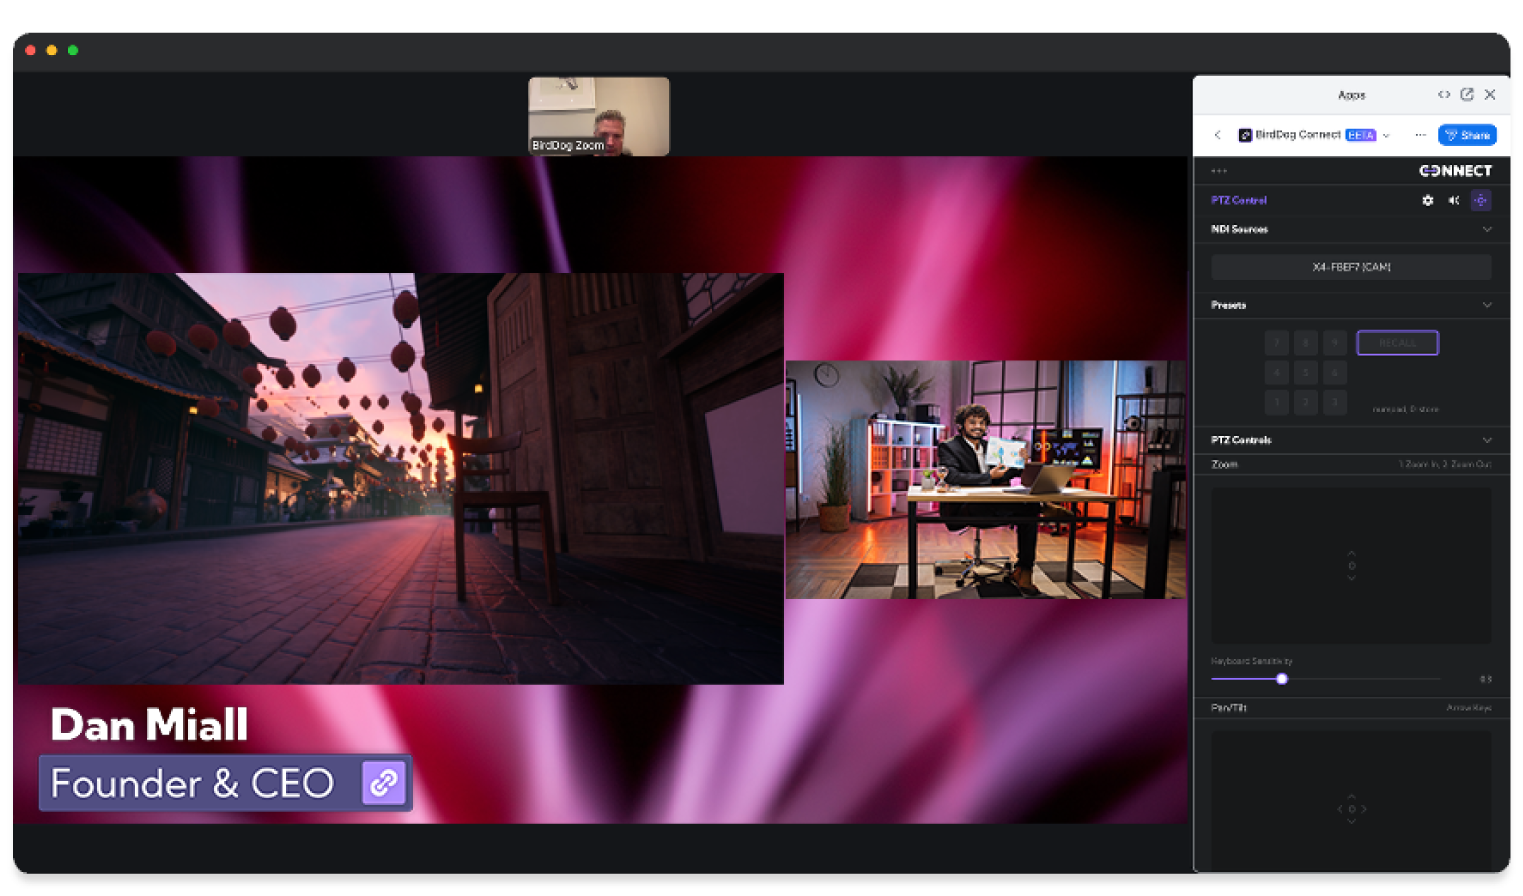Open the BirdDog Connect app dropdown arrow
This screenshot has width=1523, height=896.
1386,135
